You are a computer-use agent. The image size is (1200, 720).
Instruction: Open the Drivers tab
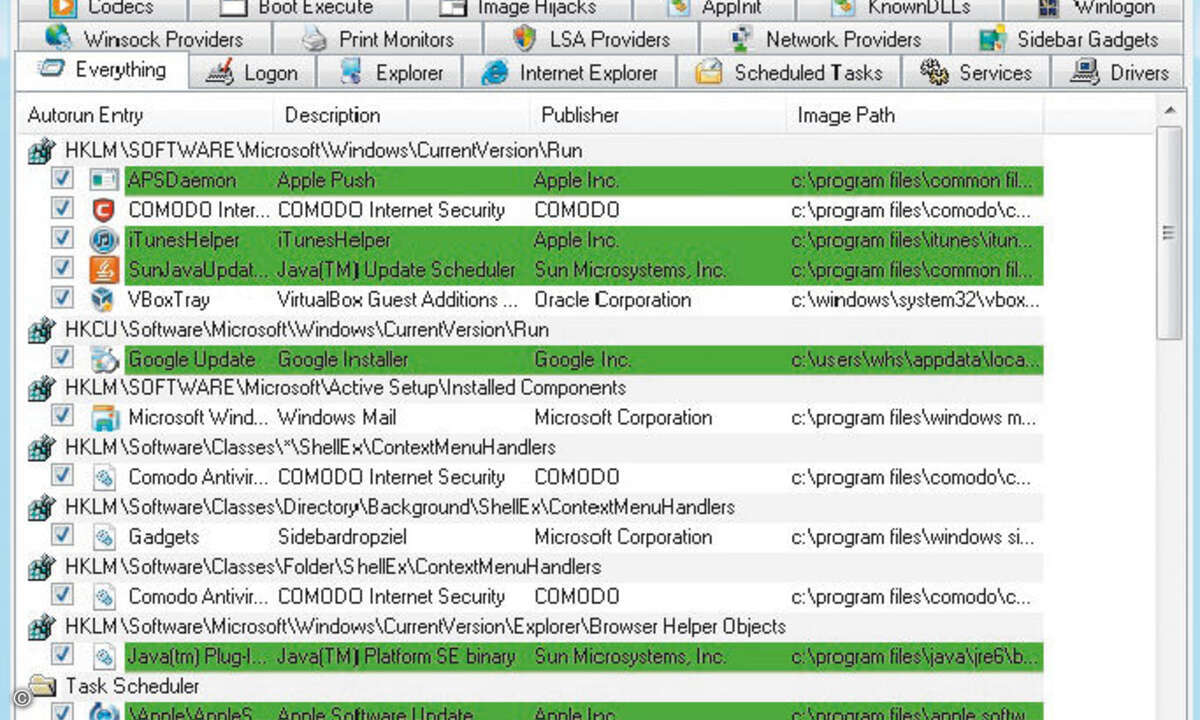click(1119, 73)
